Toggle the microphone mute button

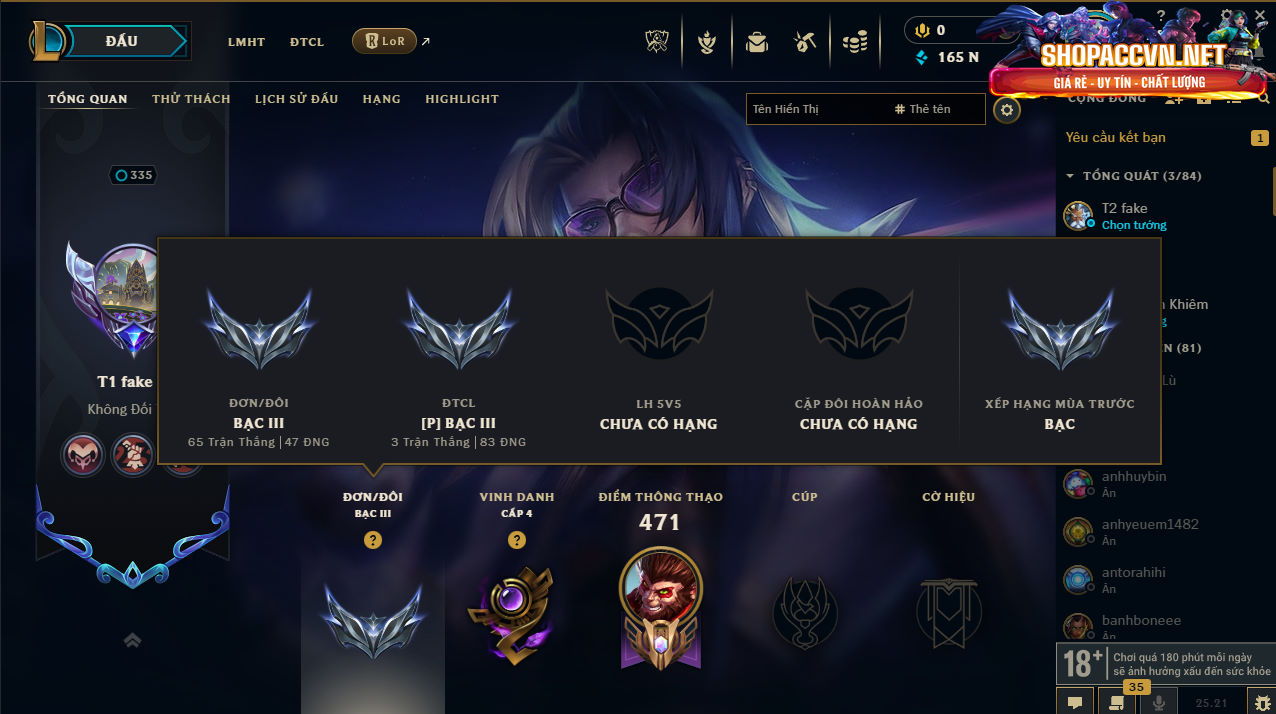tap(1159, 703)
